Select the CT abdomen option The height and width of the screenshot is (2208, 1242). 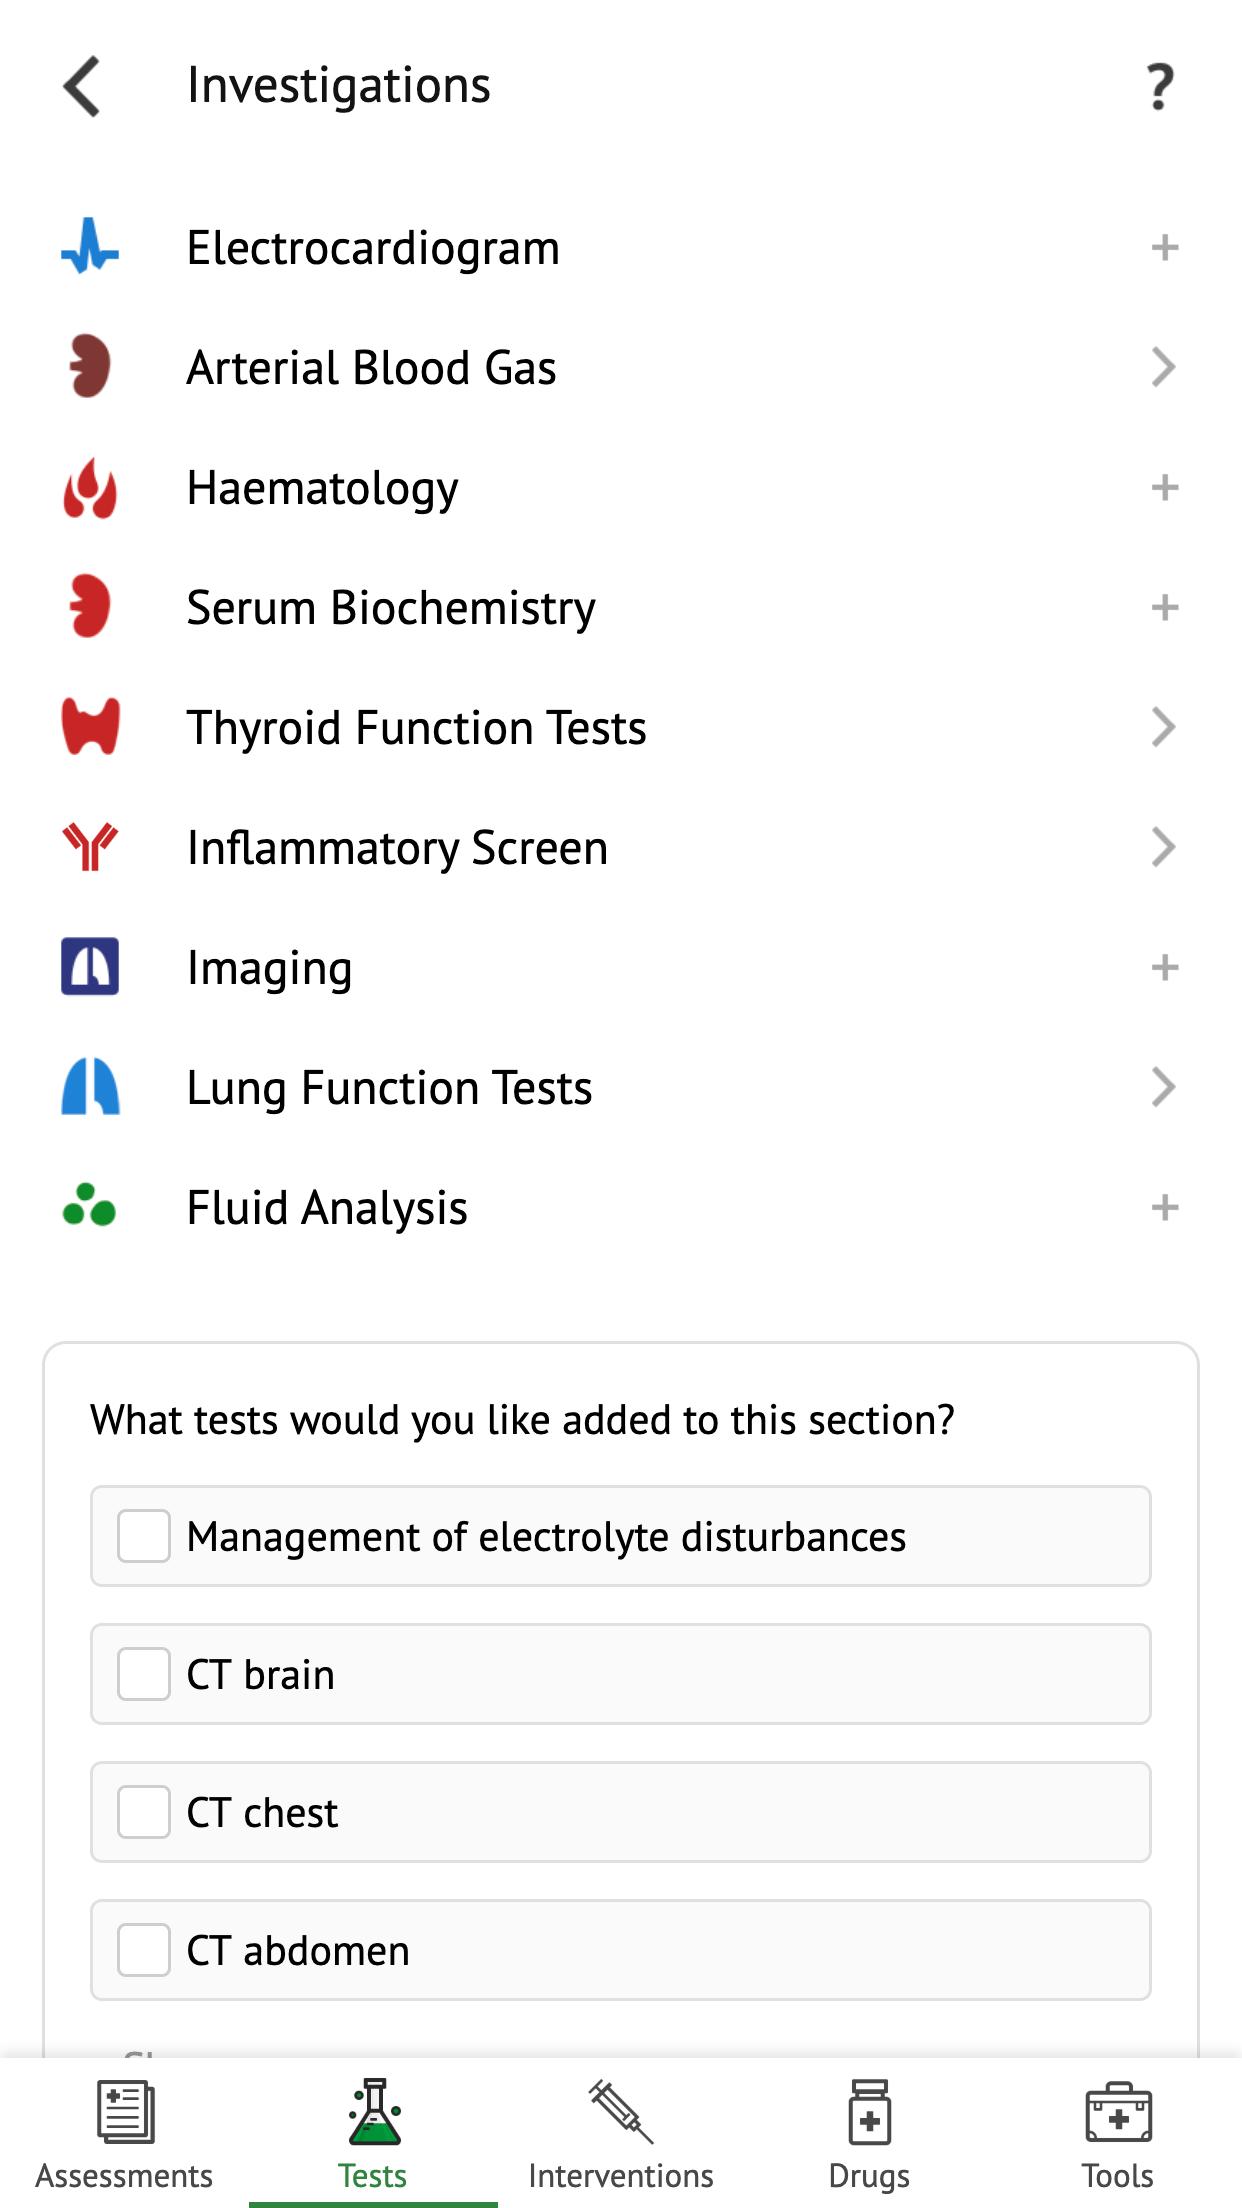pyautogui.click(x=621, y=1950)
